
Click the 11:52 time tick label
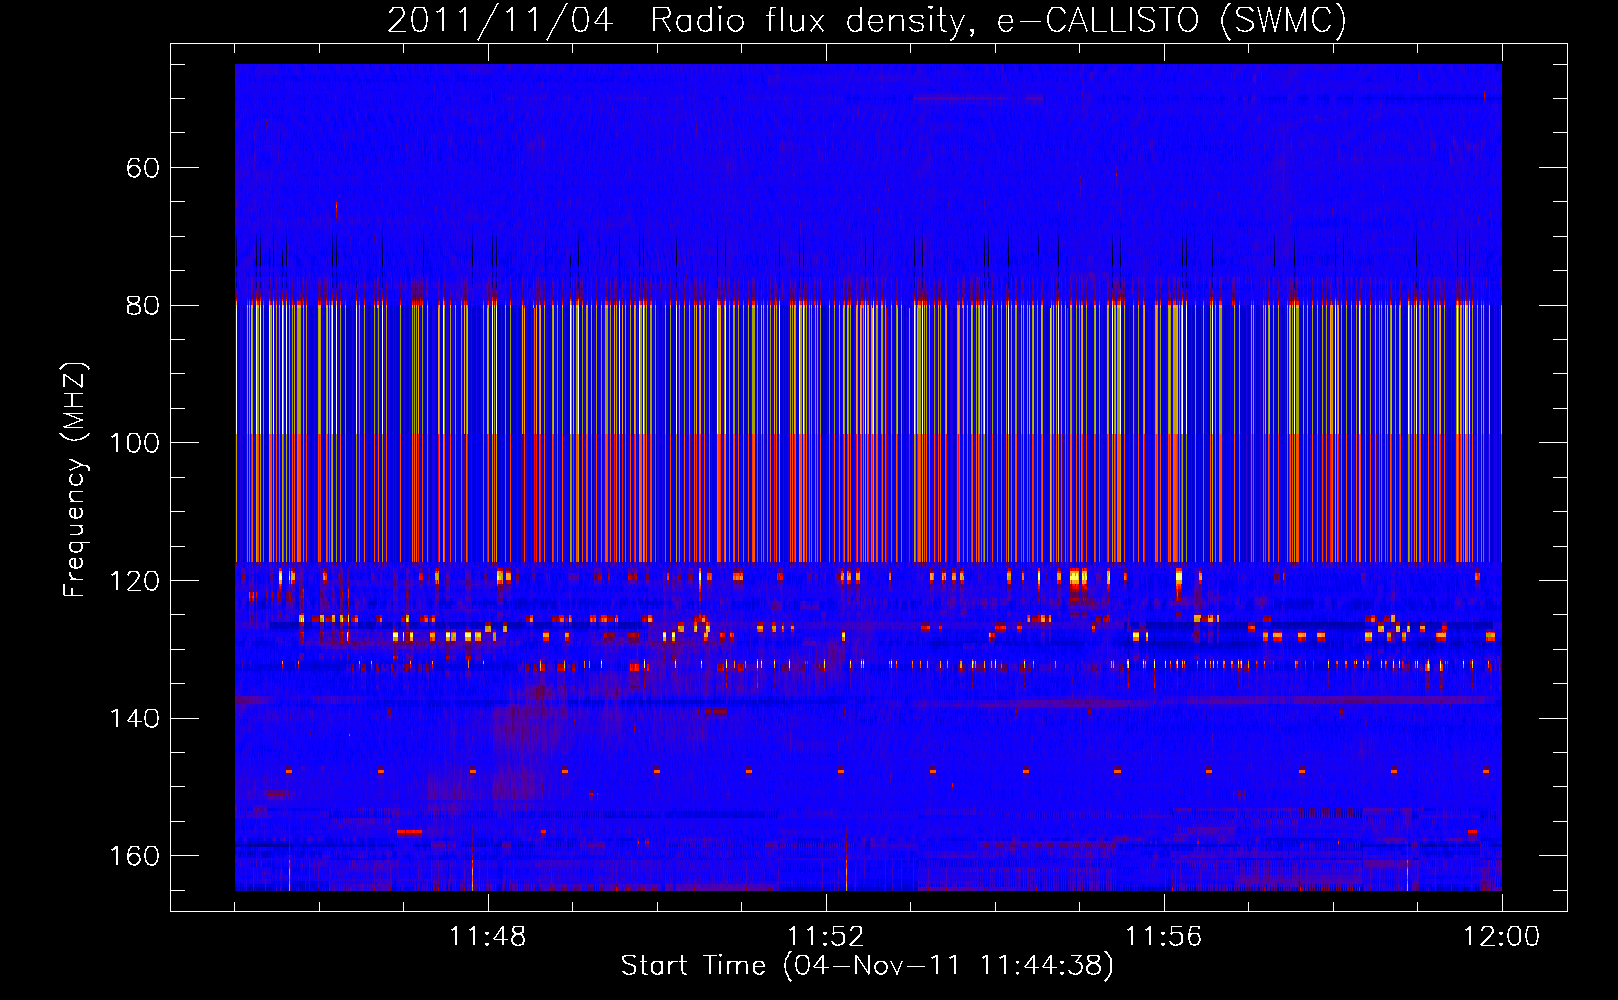[825, 937]
